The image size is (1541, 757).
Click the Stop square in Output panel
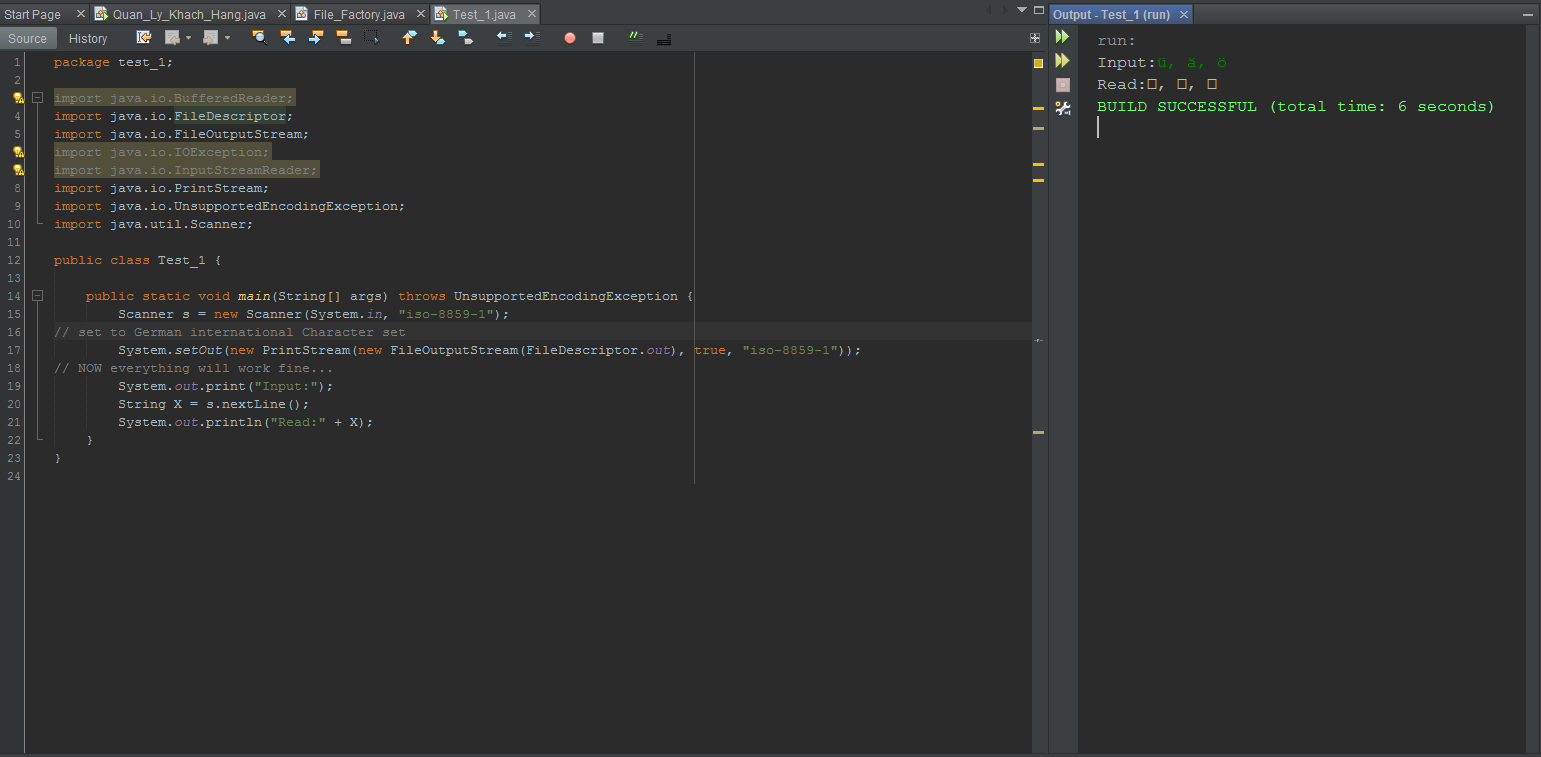pyautogui.click(x=1062, y=85)
